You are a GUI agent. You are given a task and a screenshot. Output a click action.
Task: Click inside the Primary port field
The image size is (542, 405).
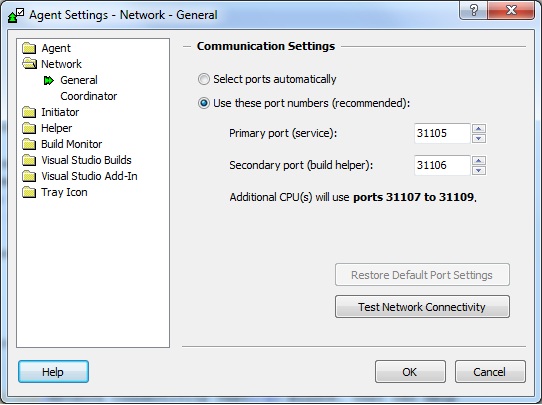coord(442,133)
